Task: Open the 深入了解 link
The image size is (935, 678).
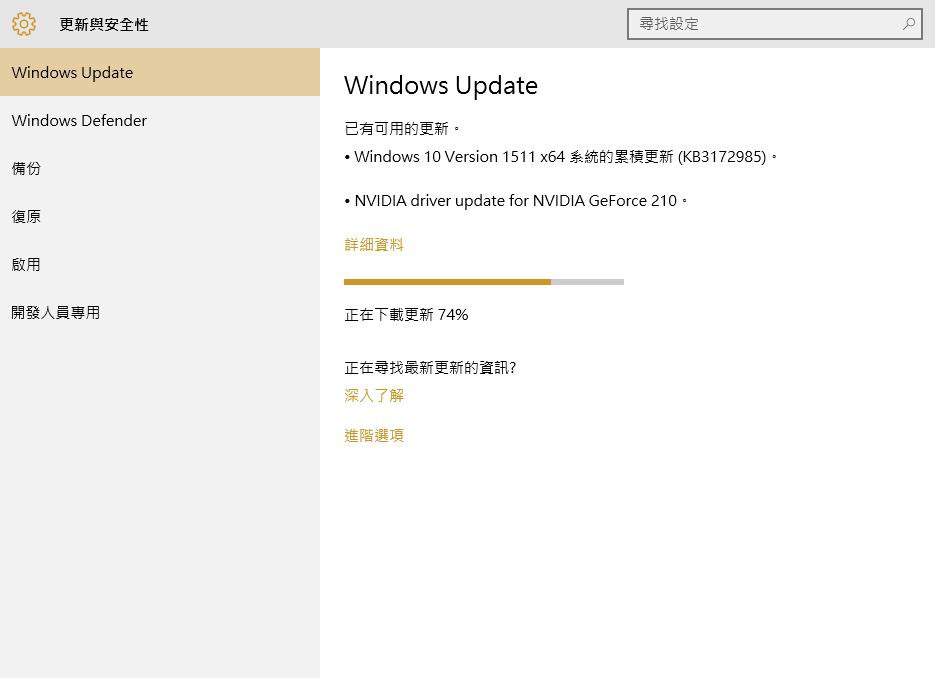Action: (374, 395)
